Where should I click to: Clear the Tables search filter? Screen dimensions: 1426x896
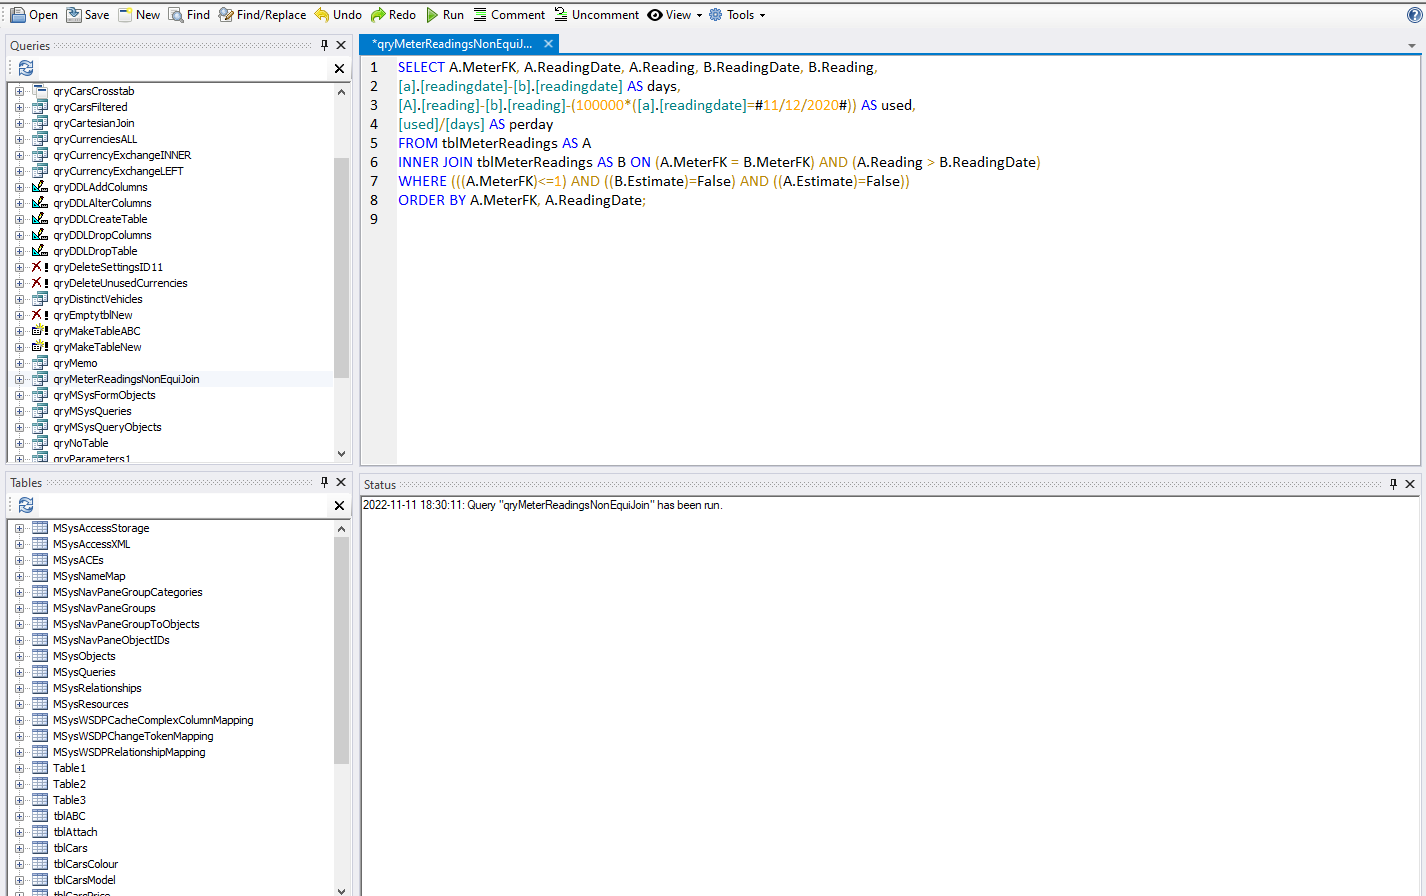coord(339,505)
